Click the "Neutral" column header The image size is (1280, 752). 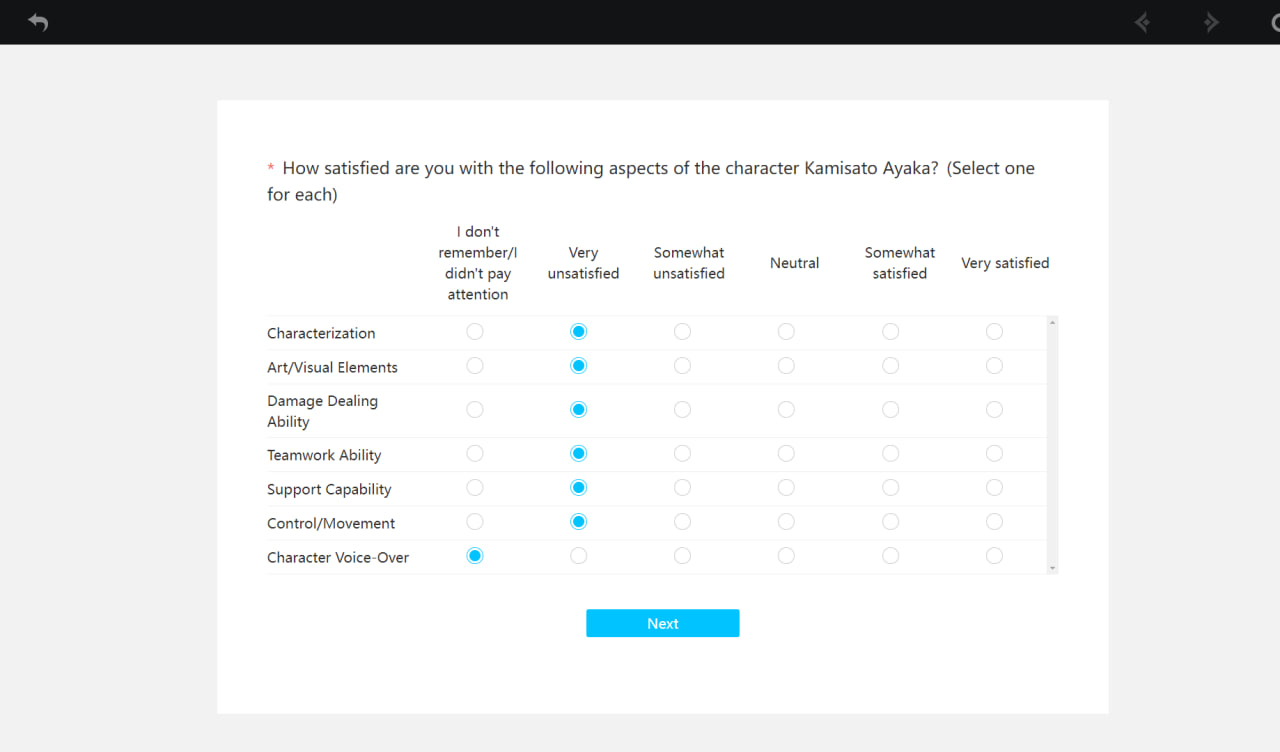[795, 263]
